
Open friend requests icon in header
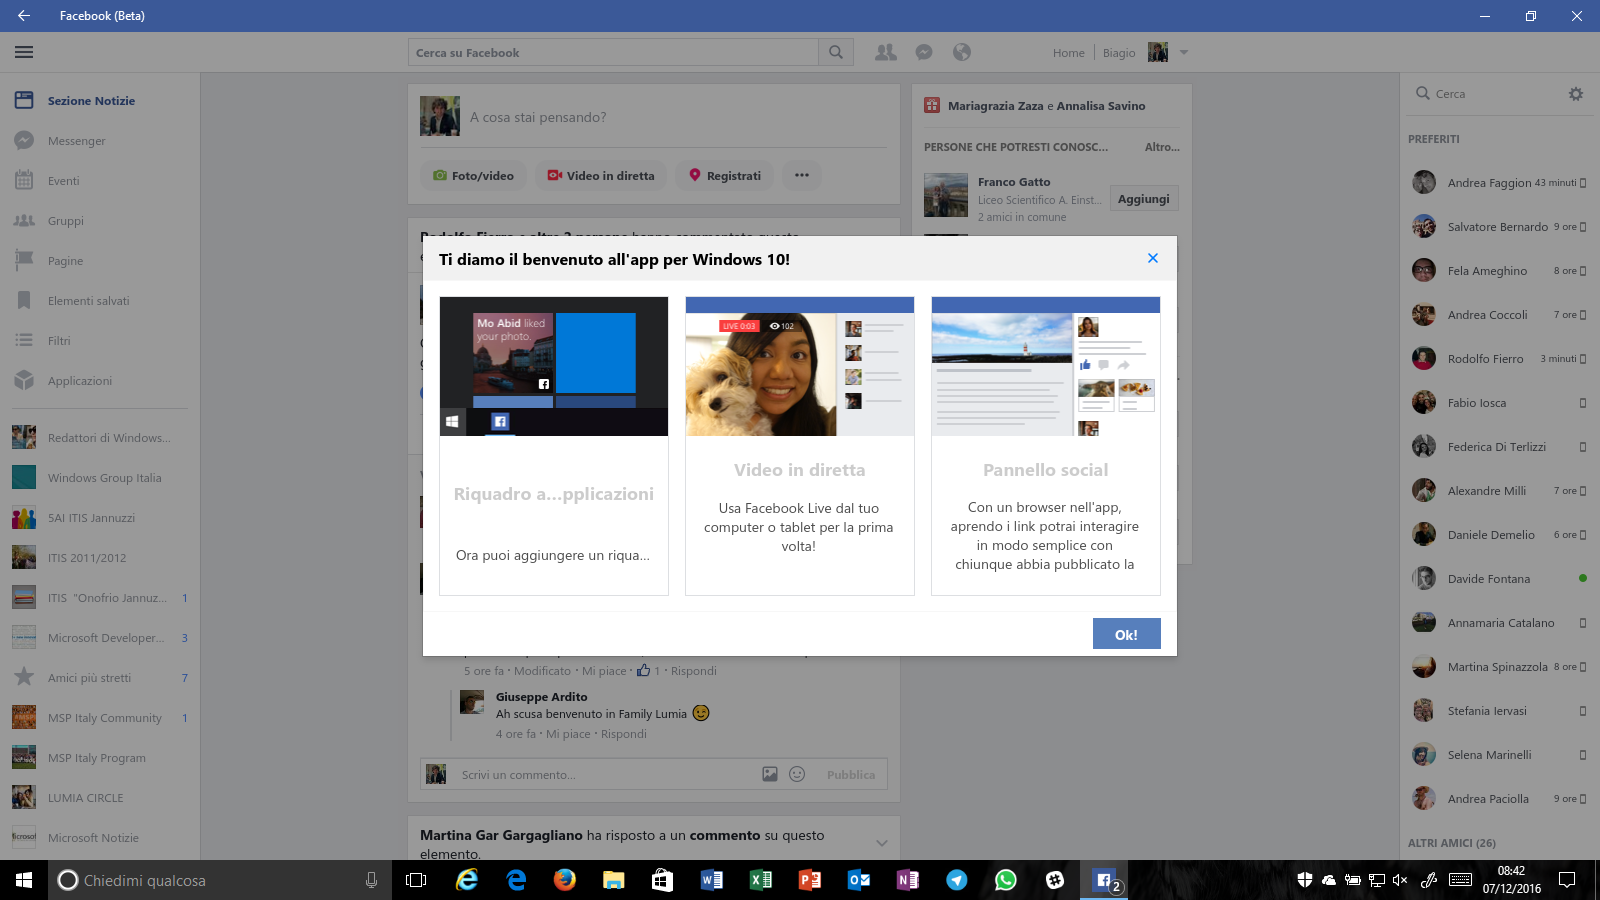coord(886,52)
